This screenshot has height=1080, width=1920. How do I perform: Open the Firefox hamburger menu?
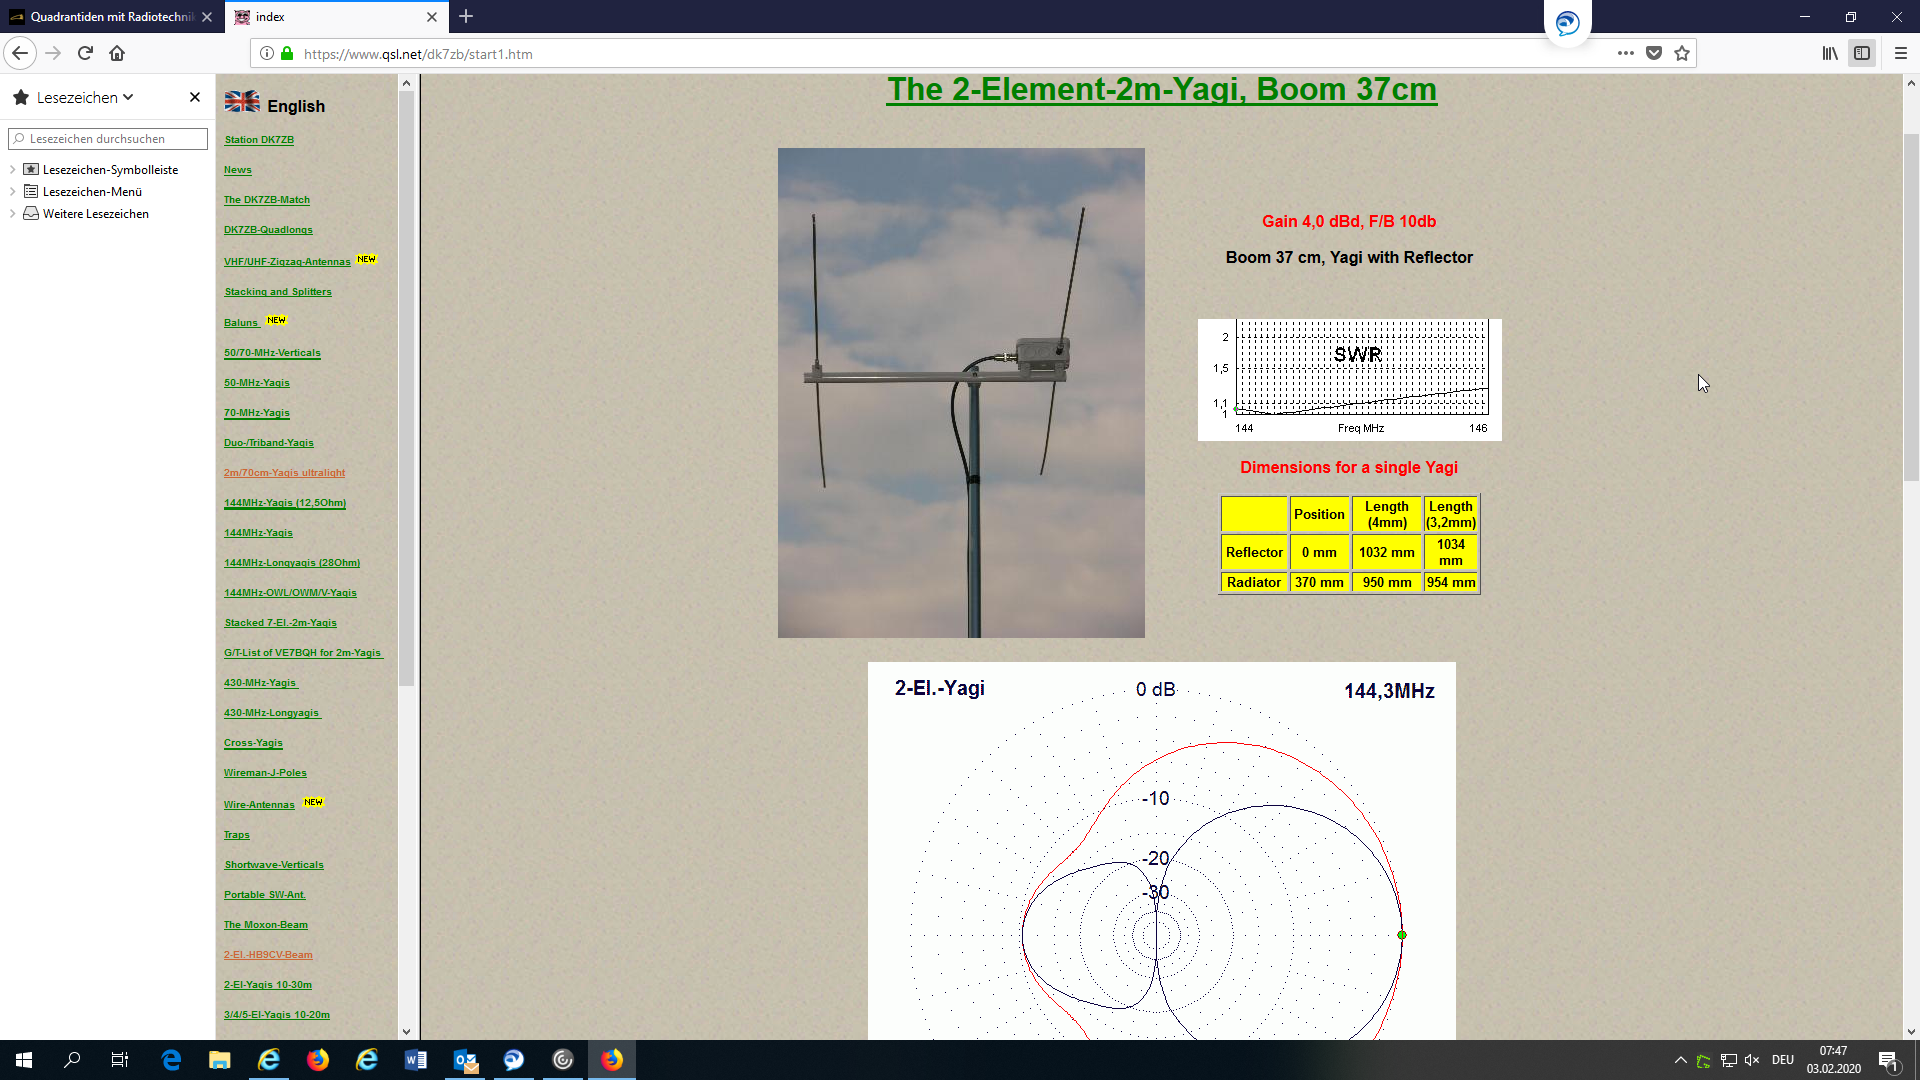pyautogui.click(x=1901, y=54)
